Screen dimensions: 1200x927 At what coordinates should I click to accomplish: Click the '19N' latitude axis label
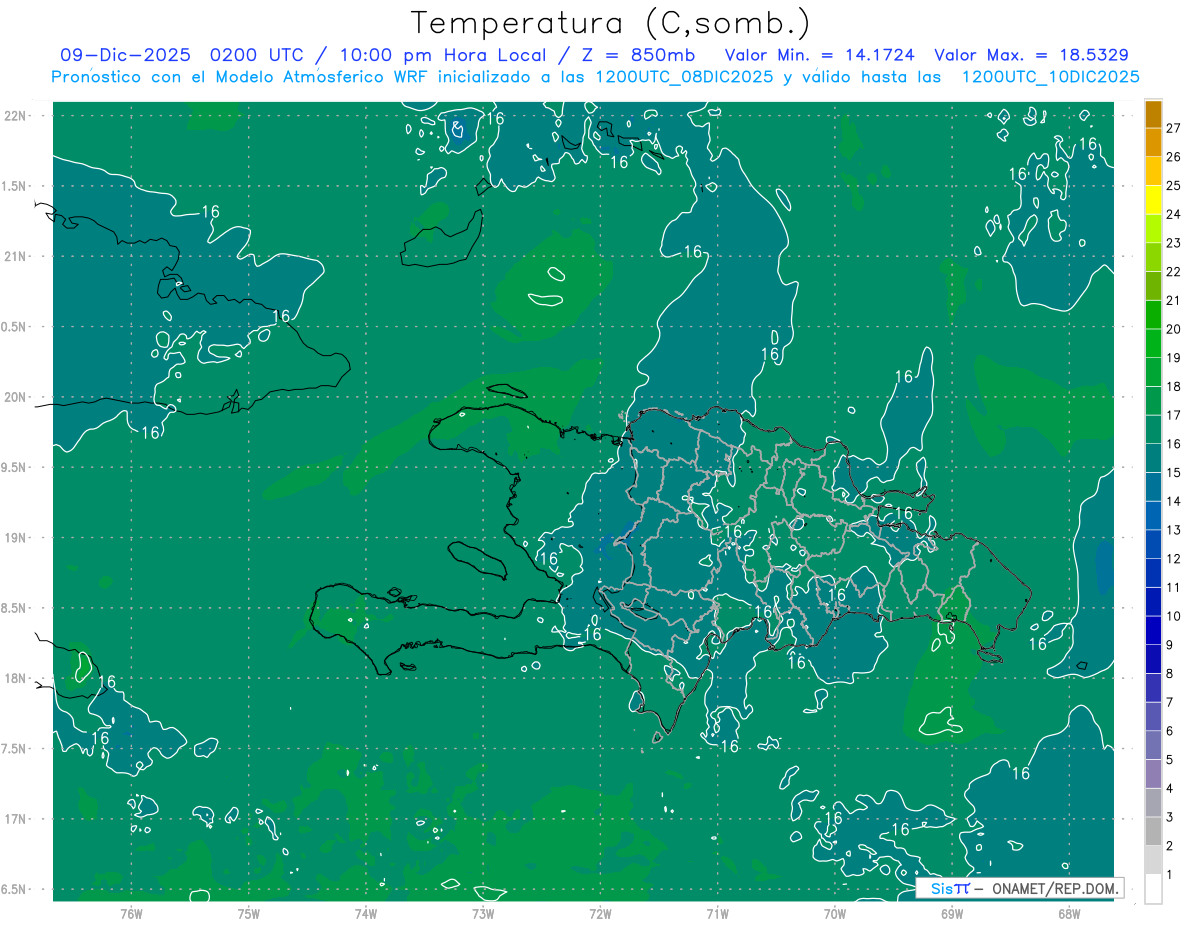[17, 538]
